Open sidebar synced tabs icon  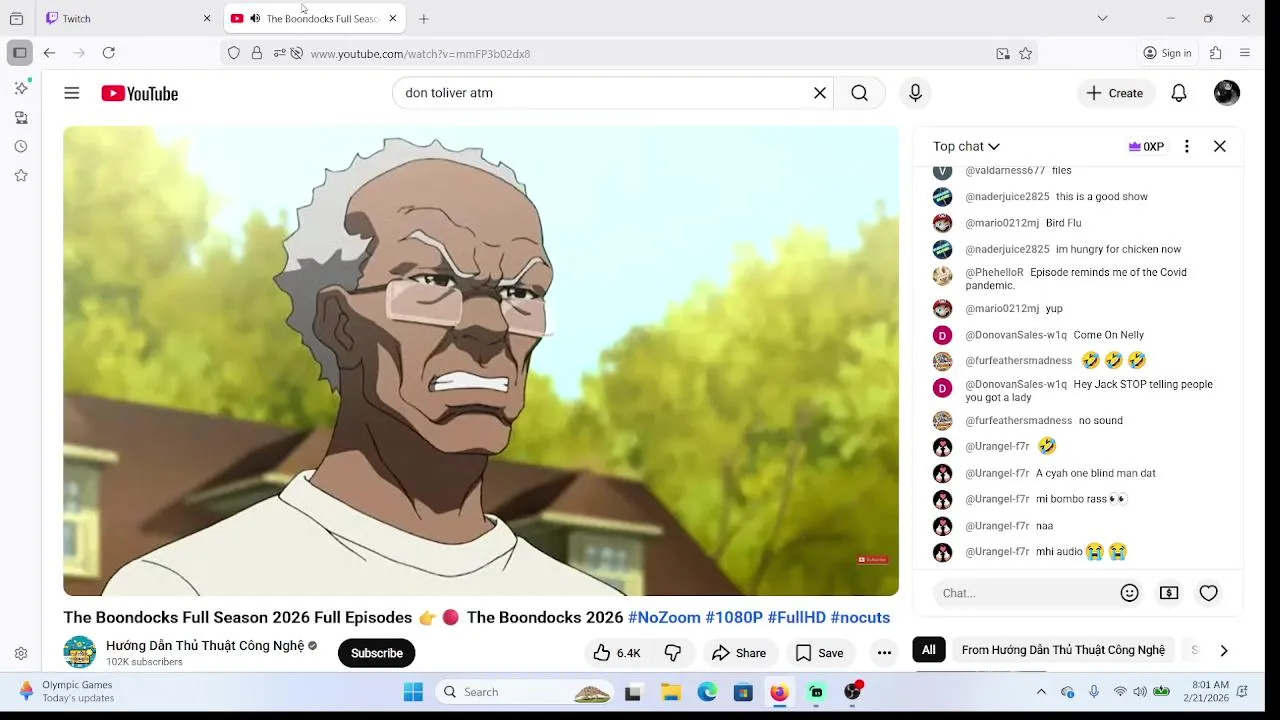click(x=21, y=117)
